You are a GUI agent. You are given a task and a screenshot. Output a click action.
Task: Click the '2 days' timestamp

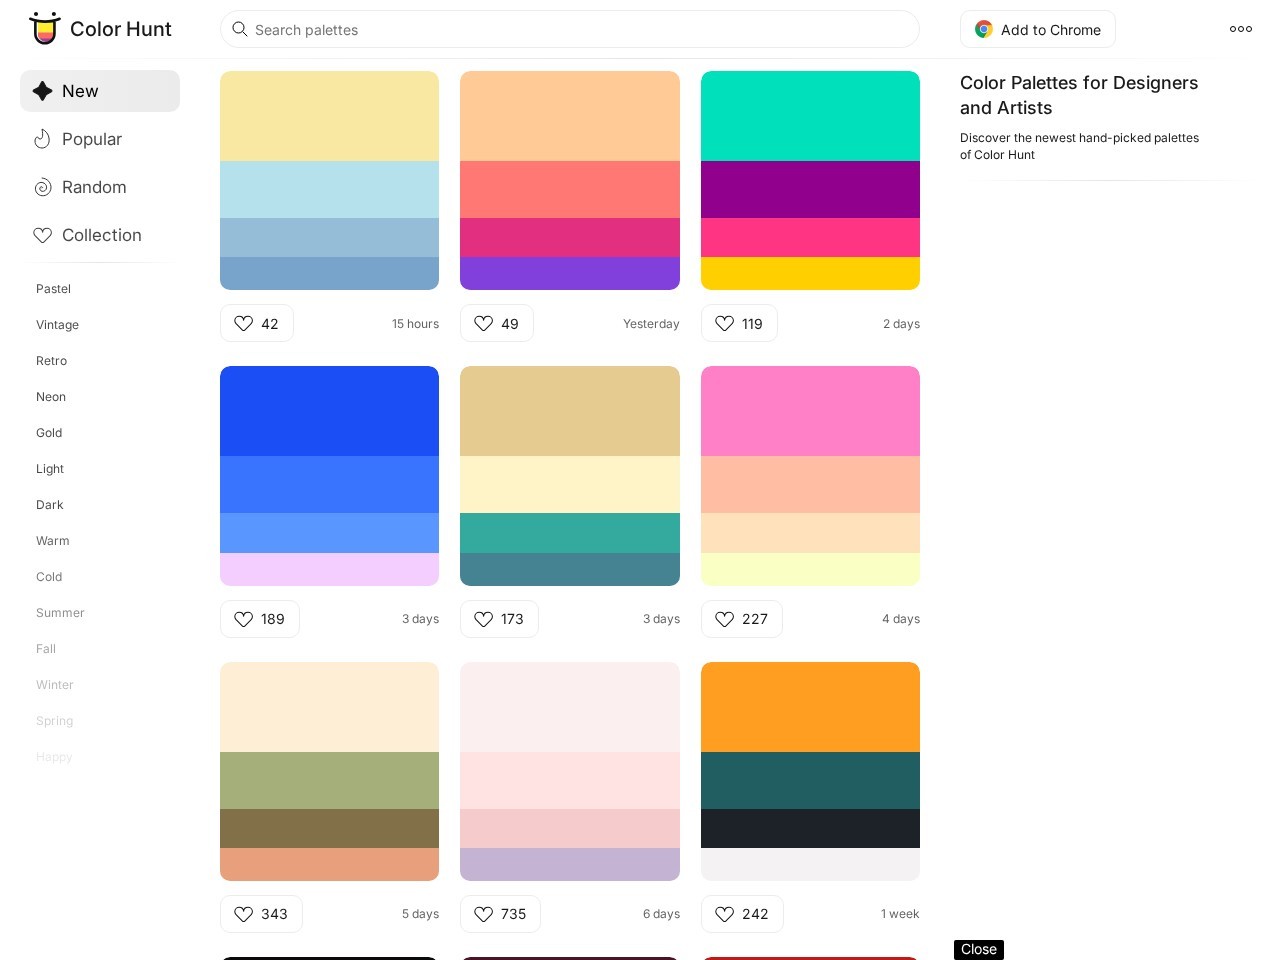pos(901,324)
